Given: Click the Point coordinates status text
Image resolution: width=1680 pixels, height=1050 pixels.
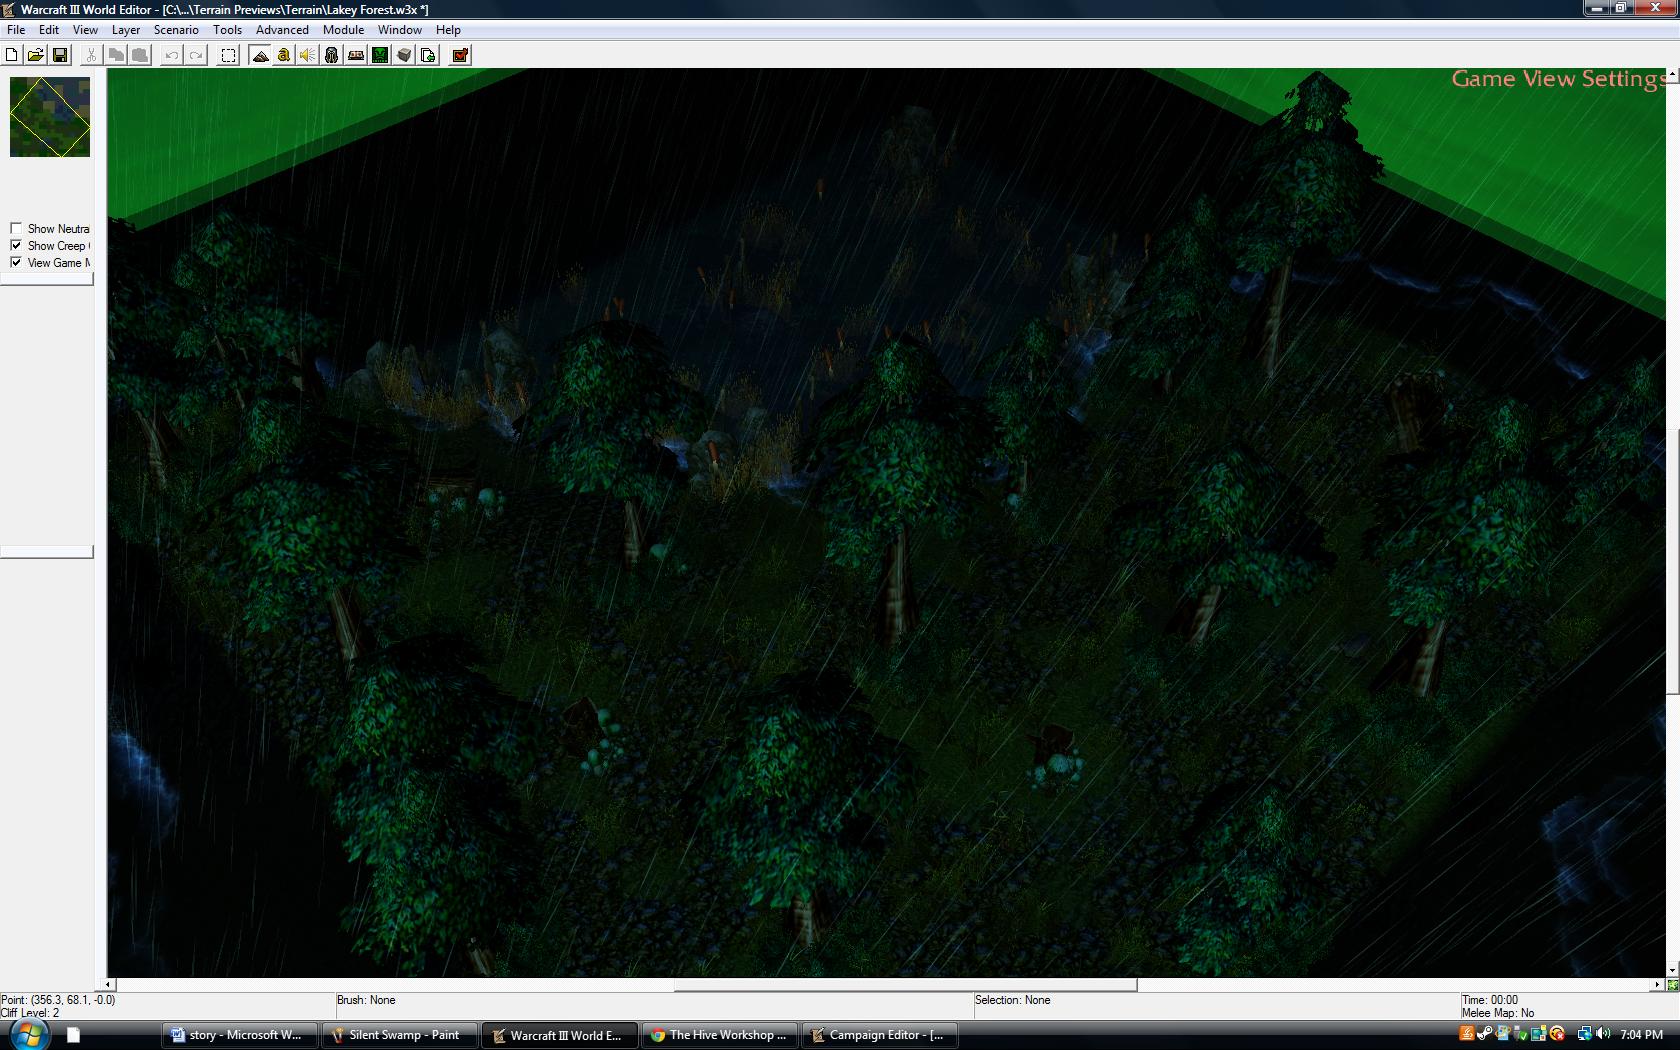Looking at the screenshot, I should click(58, 1000).
